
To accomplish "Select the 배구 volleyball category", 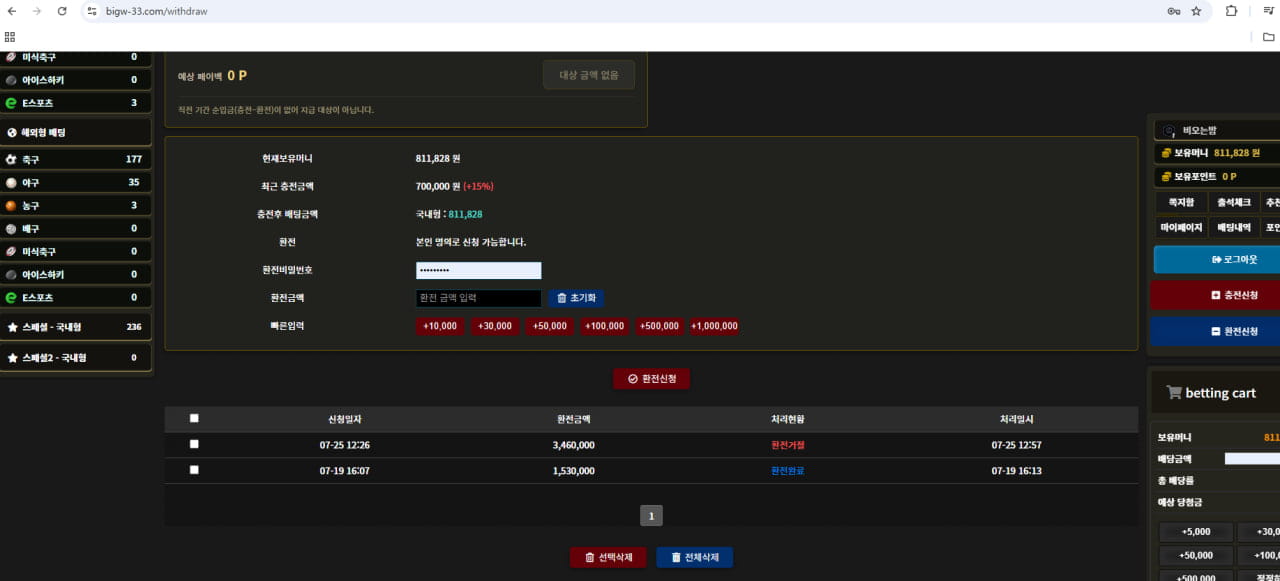I will (x=75, y=228).
